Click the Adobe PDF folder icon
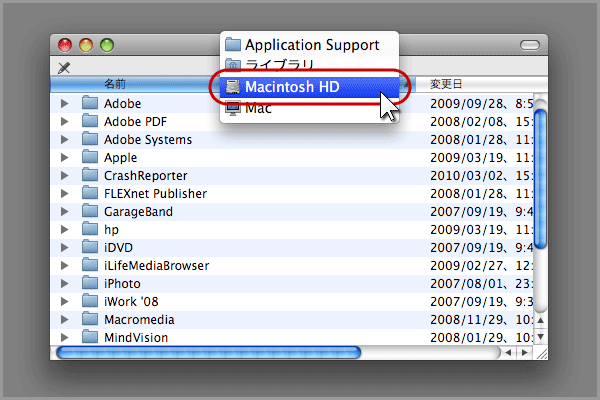 pyautogui.click(x=90, y=121)
